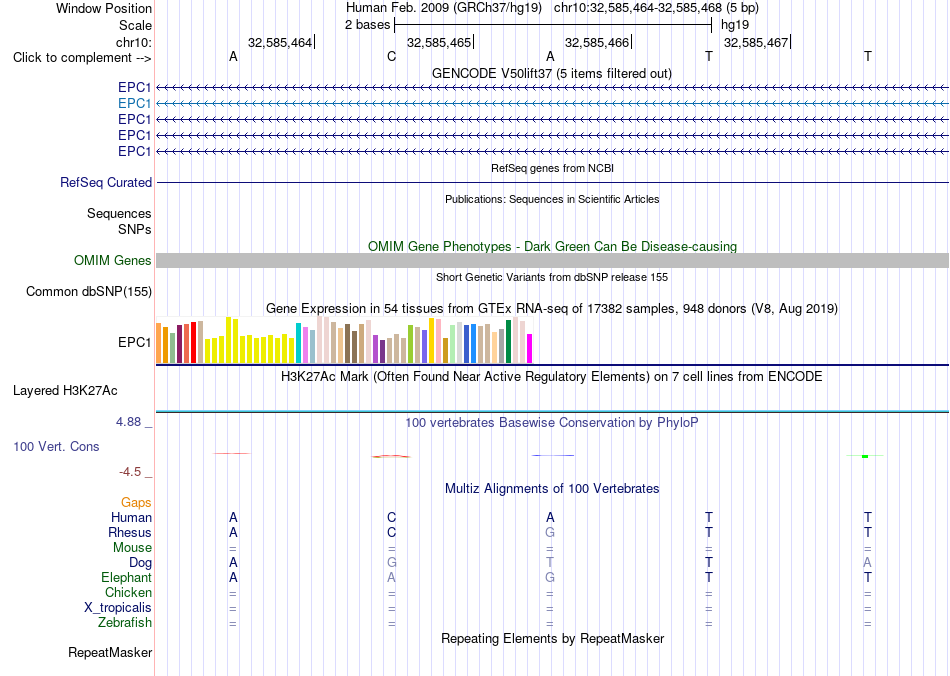The image size is (950, 676).
Task: Click the -4.5 PhyloP lower scale value
Action: [x=130, y=471]
